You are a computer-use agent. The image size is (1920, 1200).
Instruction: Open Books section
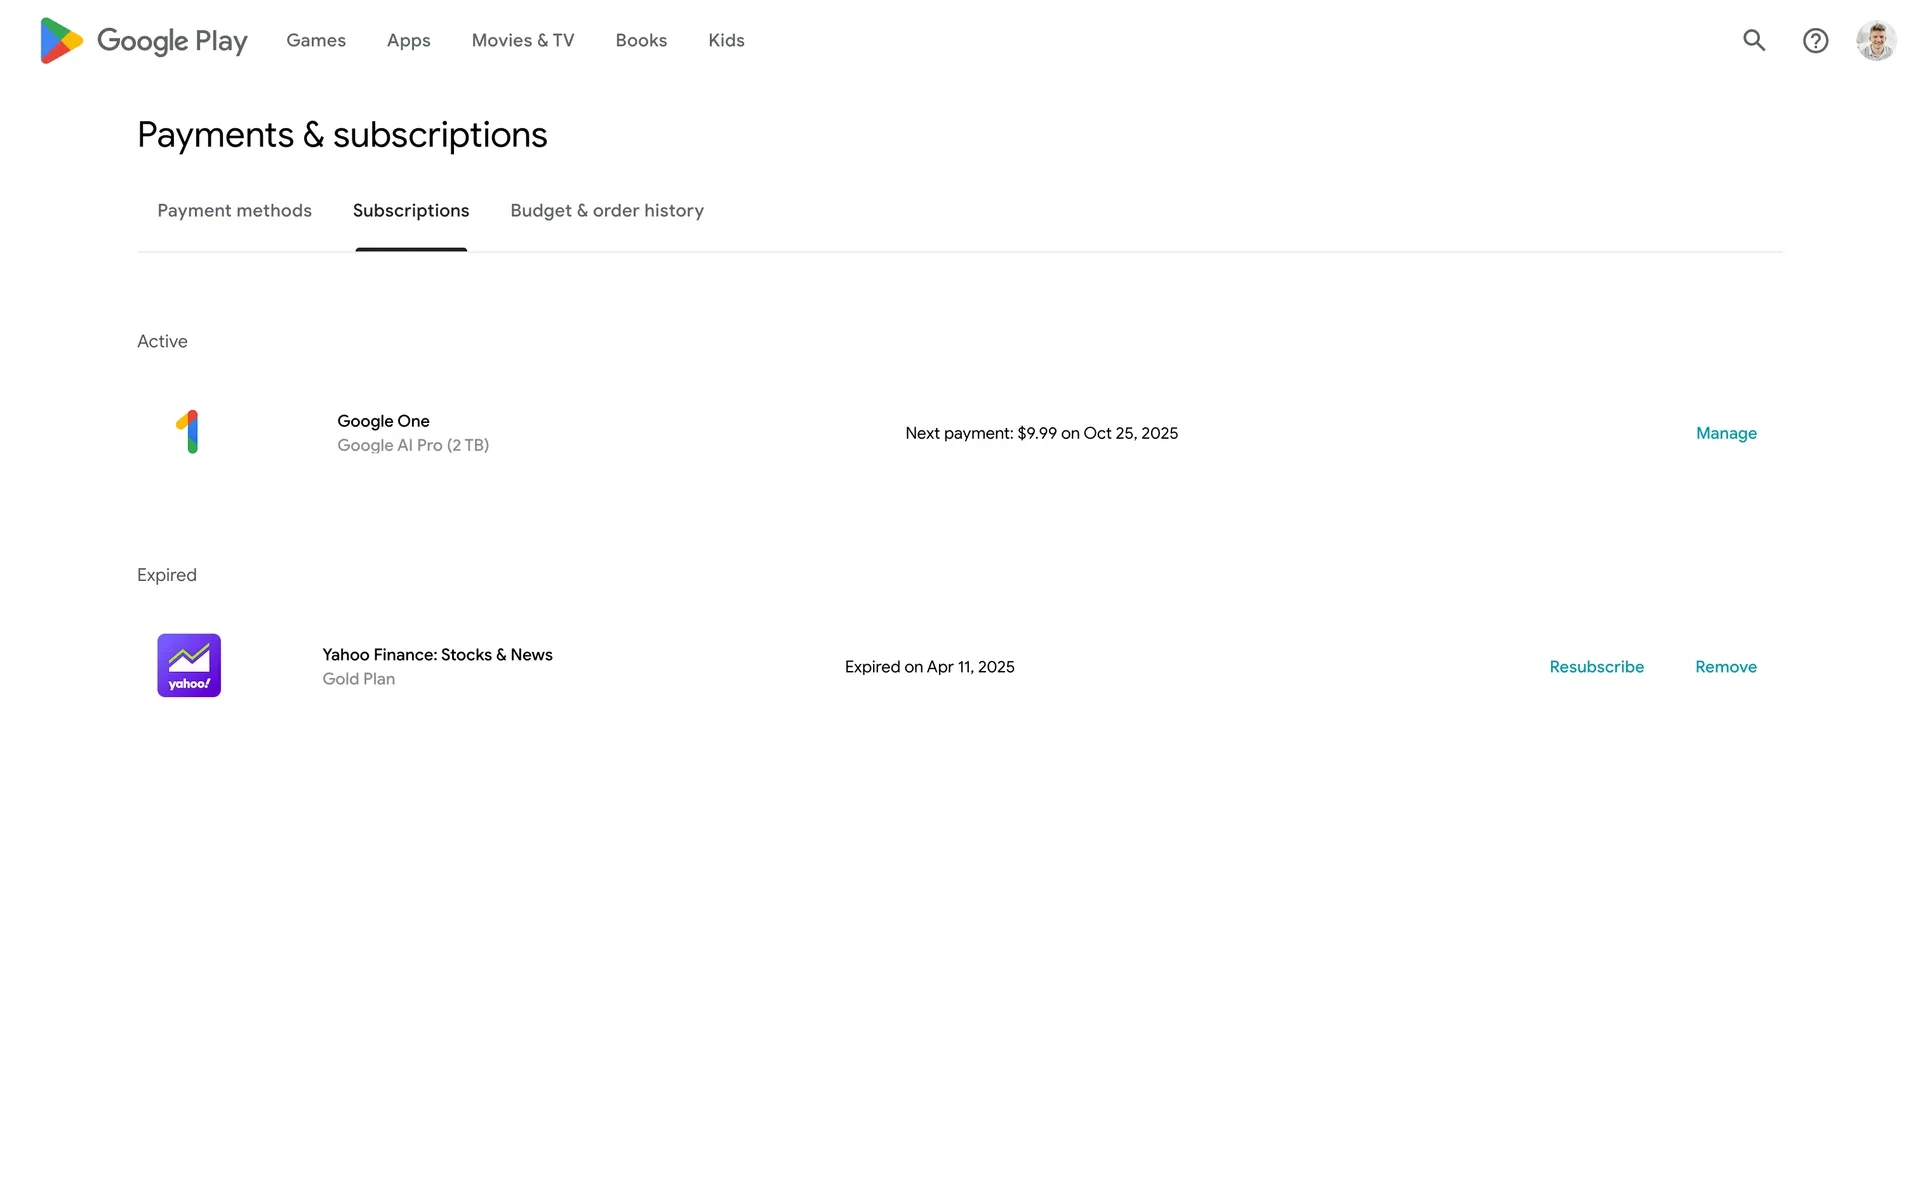click(x=641, y=41)
